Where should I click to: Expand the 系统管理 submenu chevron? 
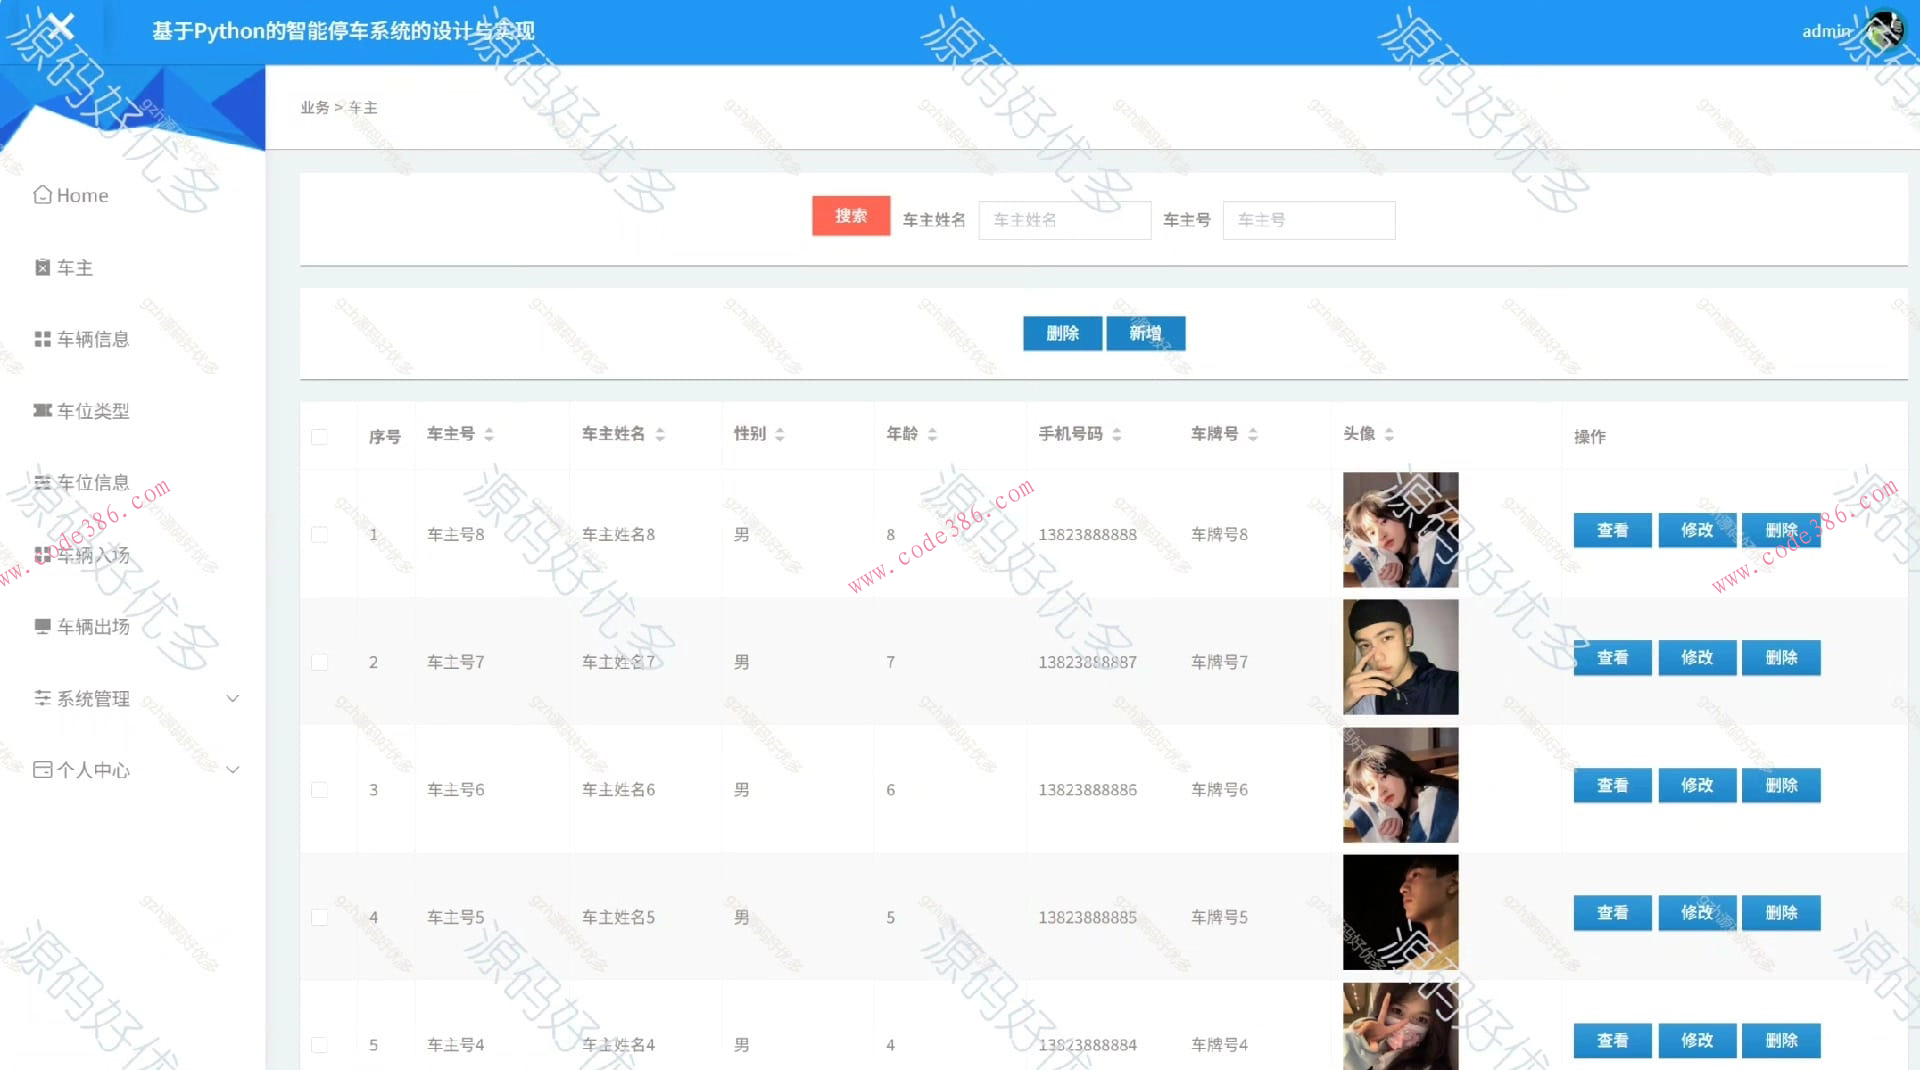[x=233, y=698]
